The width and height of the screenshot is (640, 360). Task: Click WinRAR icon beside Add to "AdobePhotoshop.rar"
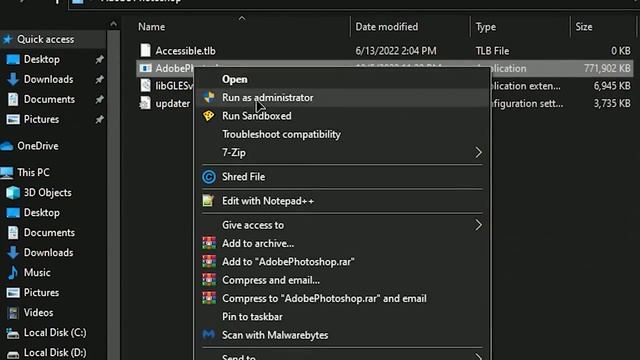(209, 261)
